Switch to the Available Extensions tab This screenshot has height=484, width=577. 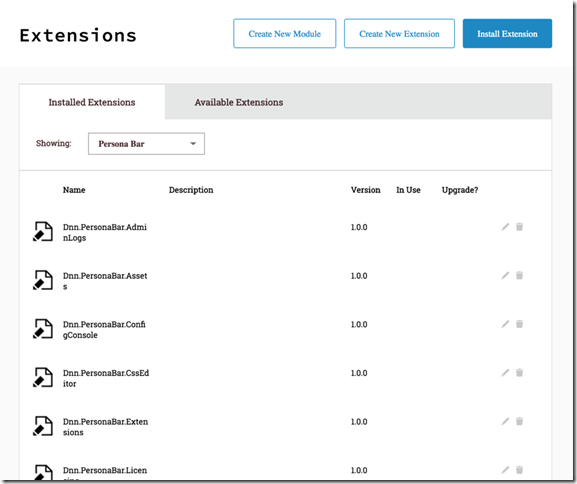239,102
